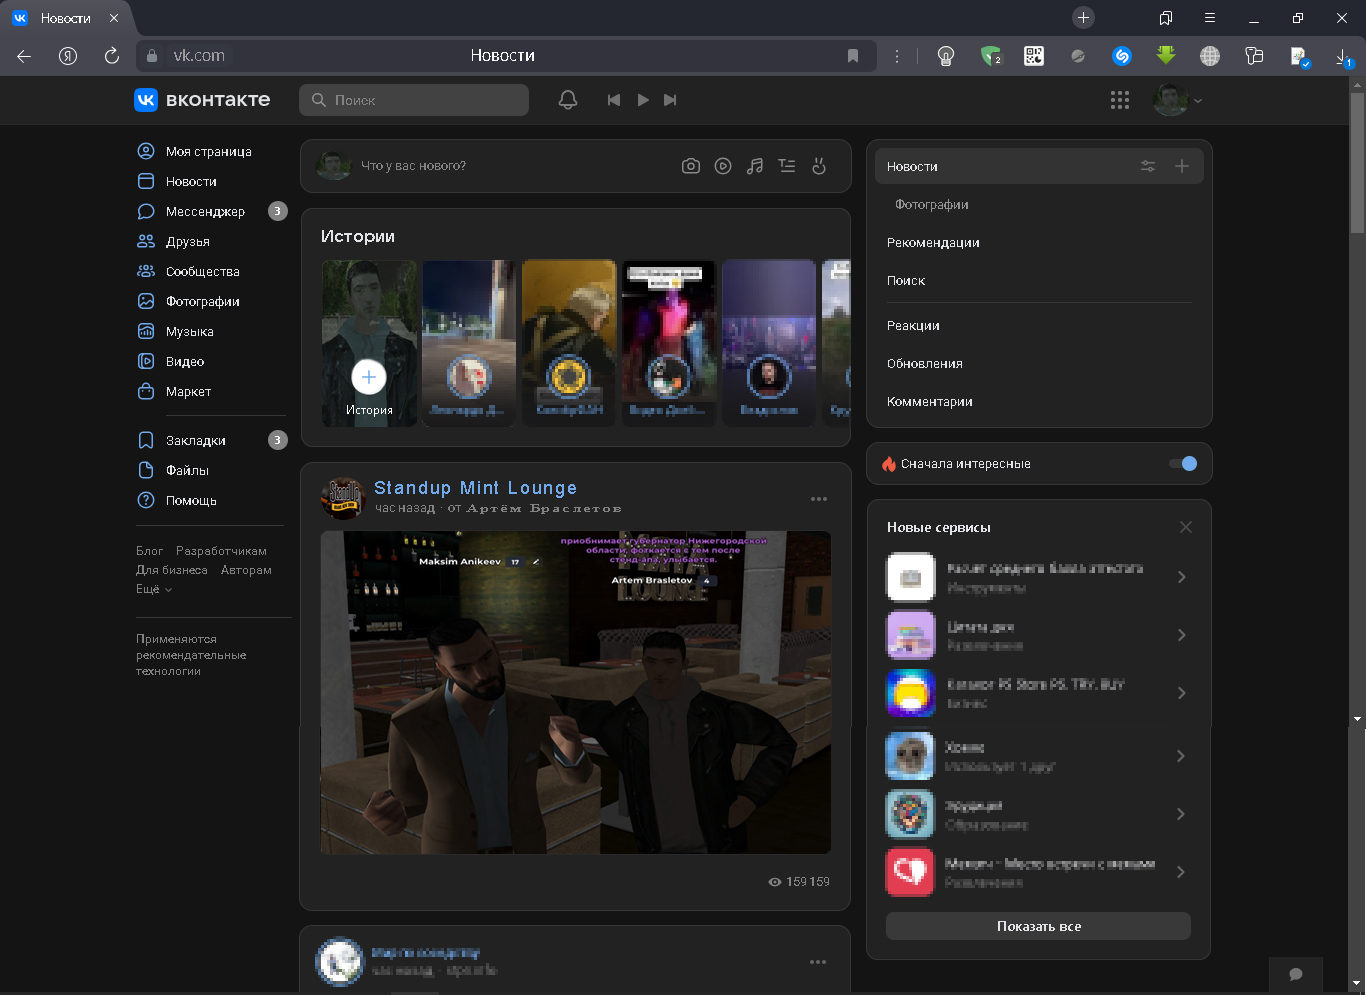Open new browser tab with plus
This screenshot has height=995, width=1366.
pos(1083,18)
